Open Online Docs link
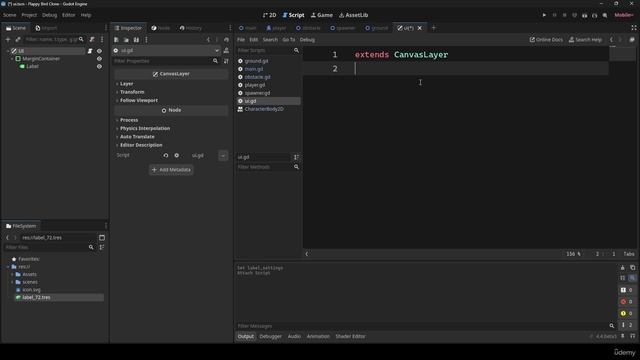 tap(546, 40)
